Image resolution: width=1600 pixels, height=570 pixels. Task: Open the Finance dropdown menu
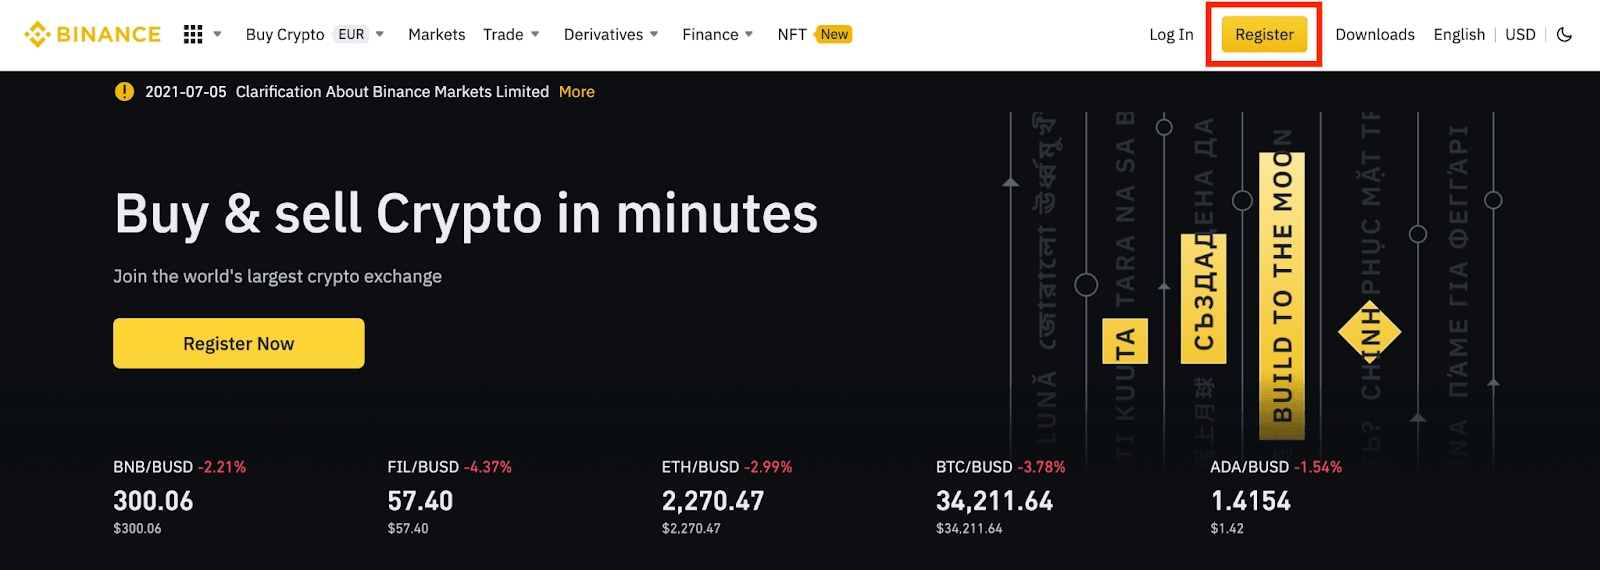click(718, 34)
